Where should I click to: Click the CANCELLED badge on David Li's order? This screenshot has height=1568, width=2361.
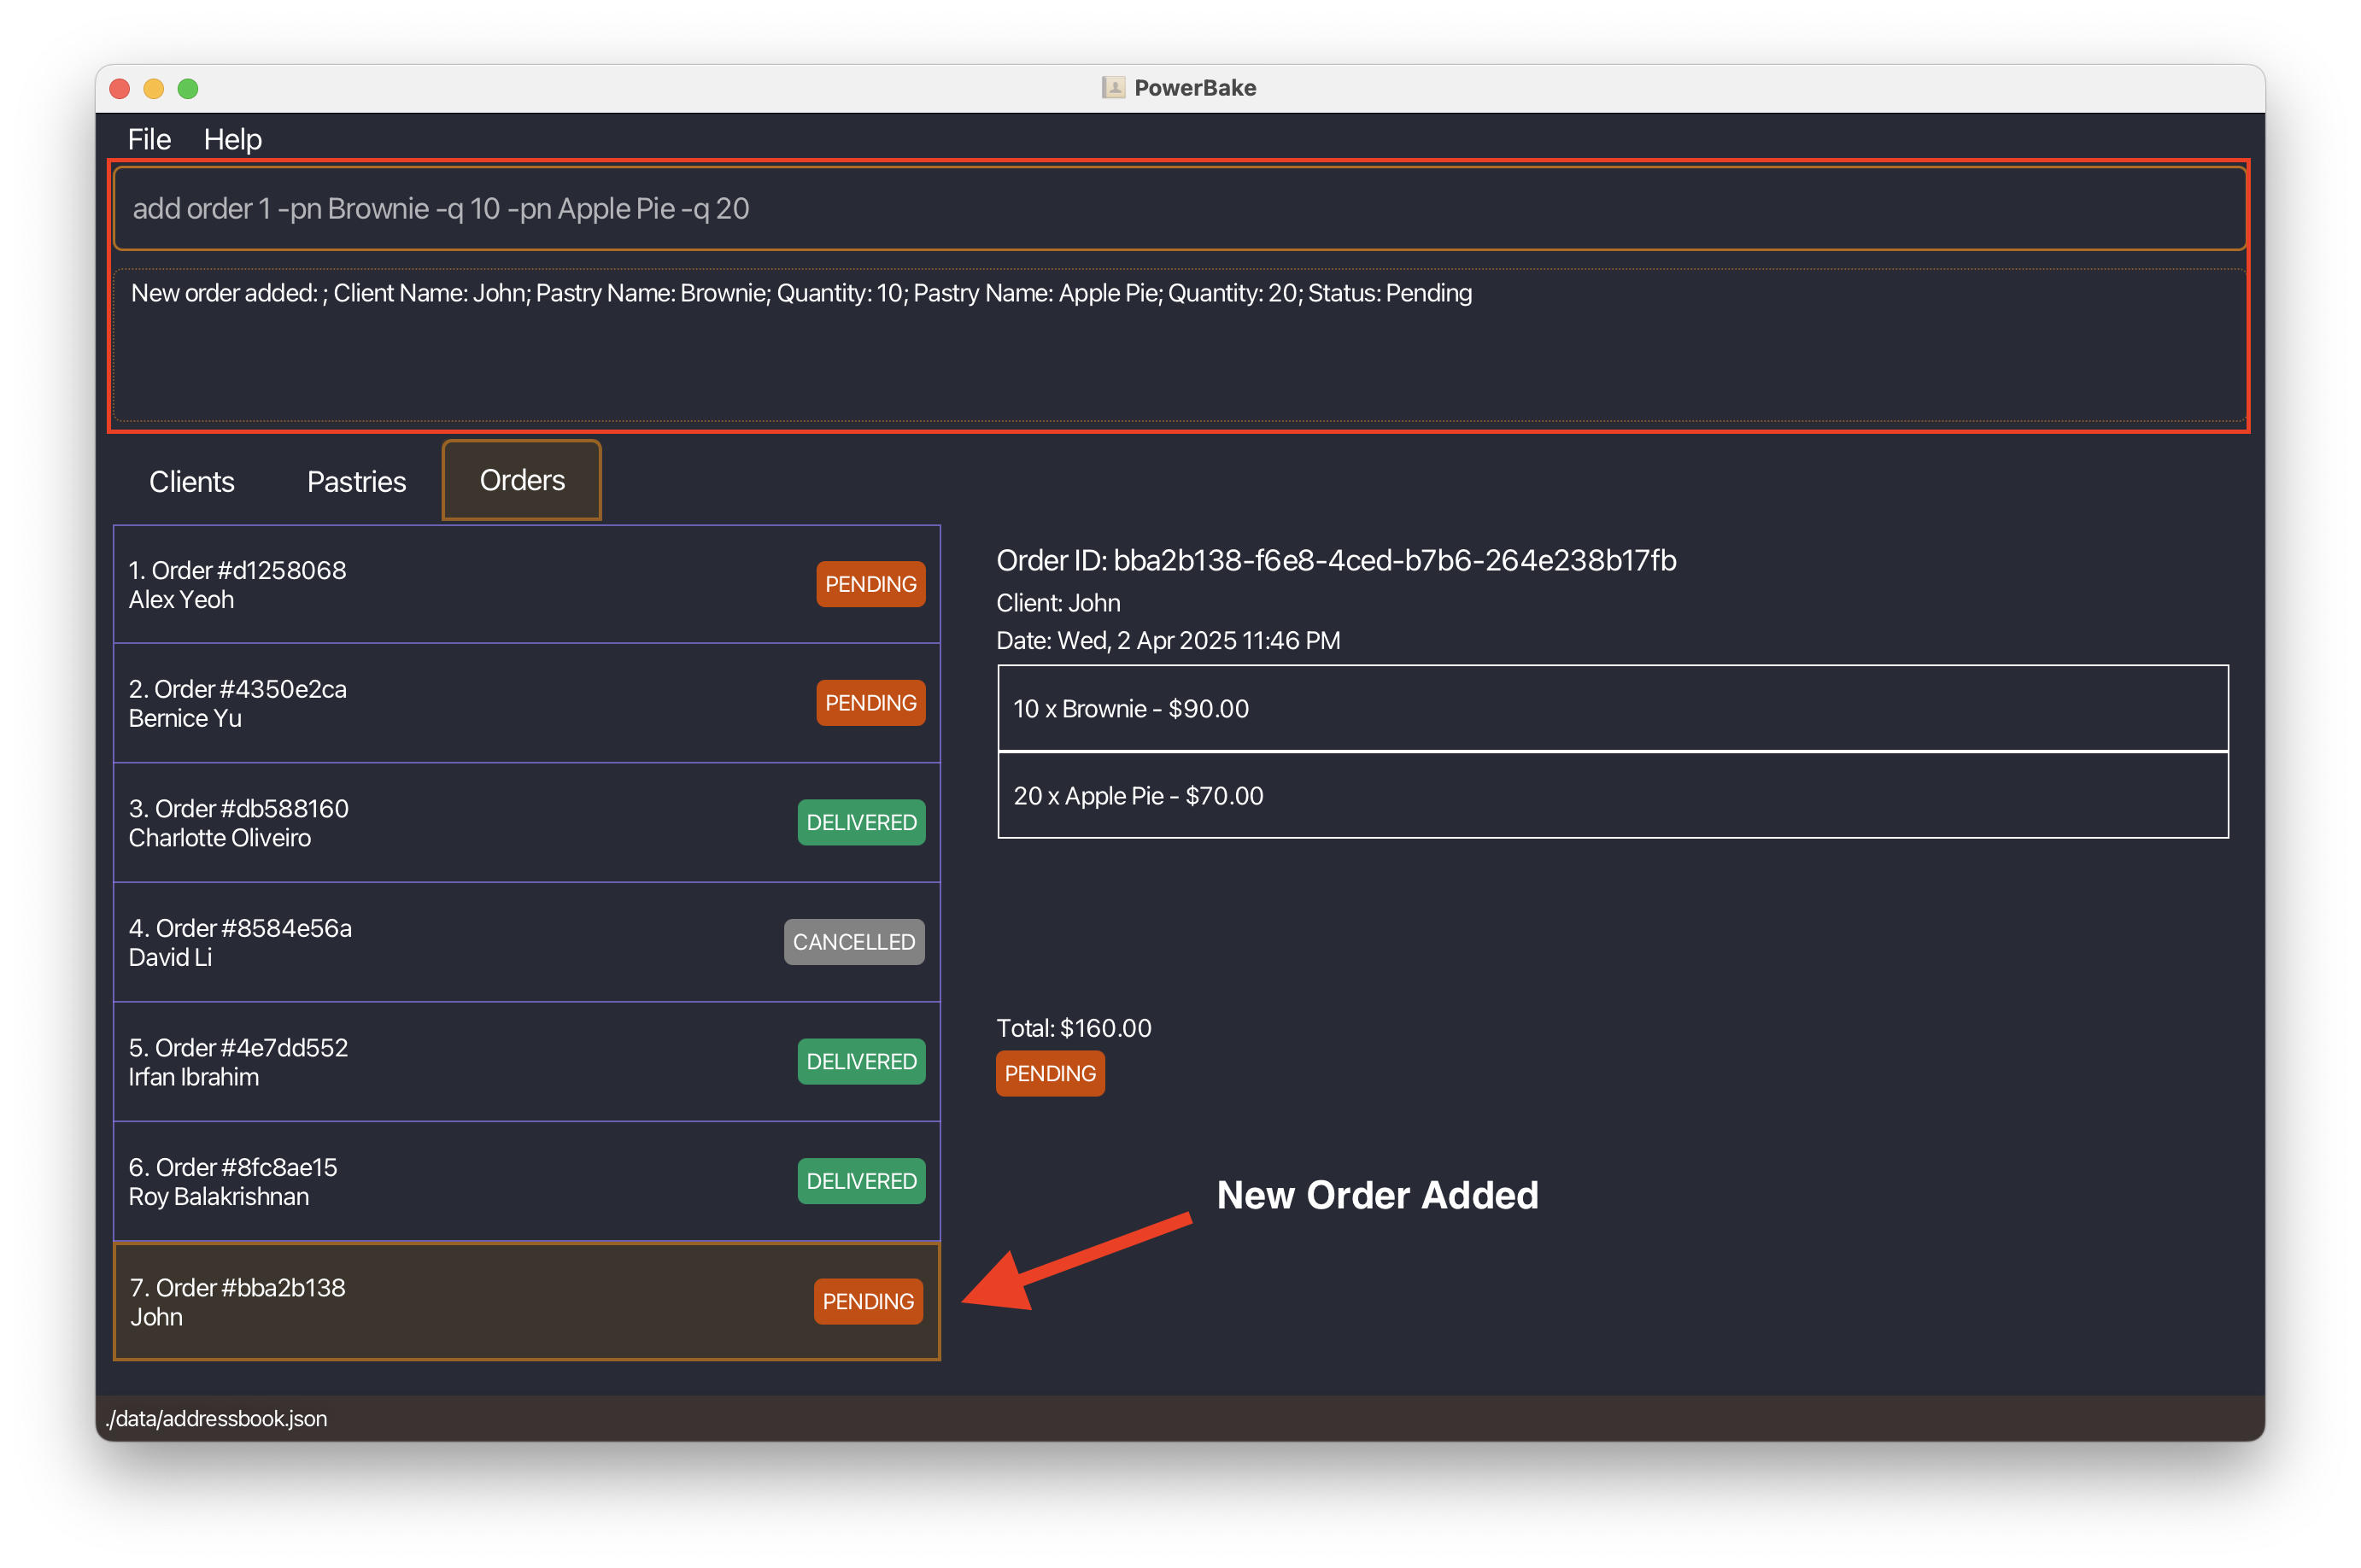854,941
